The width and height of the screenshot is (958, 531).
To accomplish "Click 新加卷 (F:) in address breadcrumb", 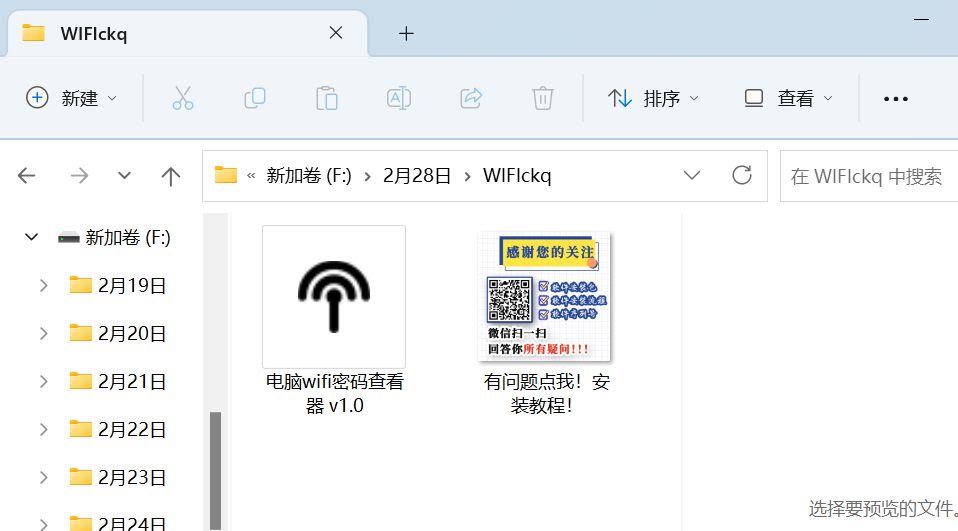I will coord(309,176).
